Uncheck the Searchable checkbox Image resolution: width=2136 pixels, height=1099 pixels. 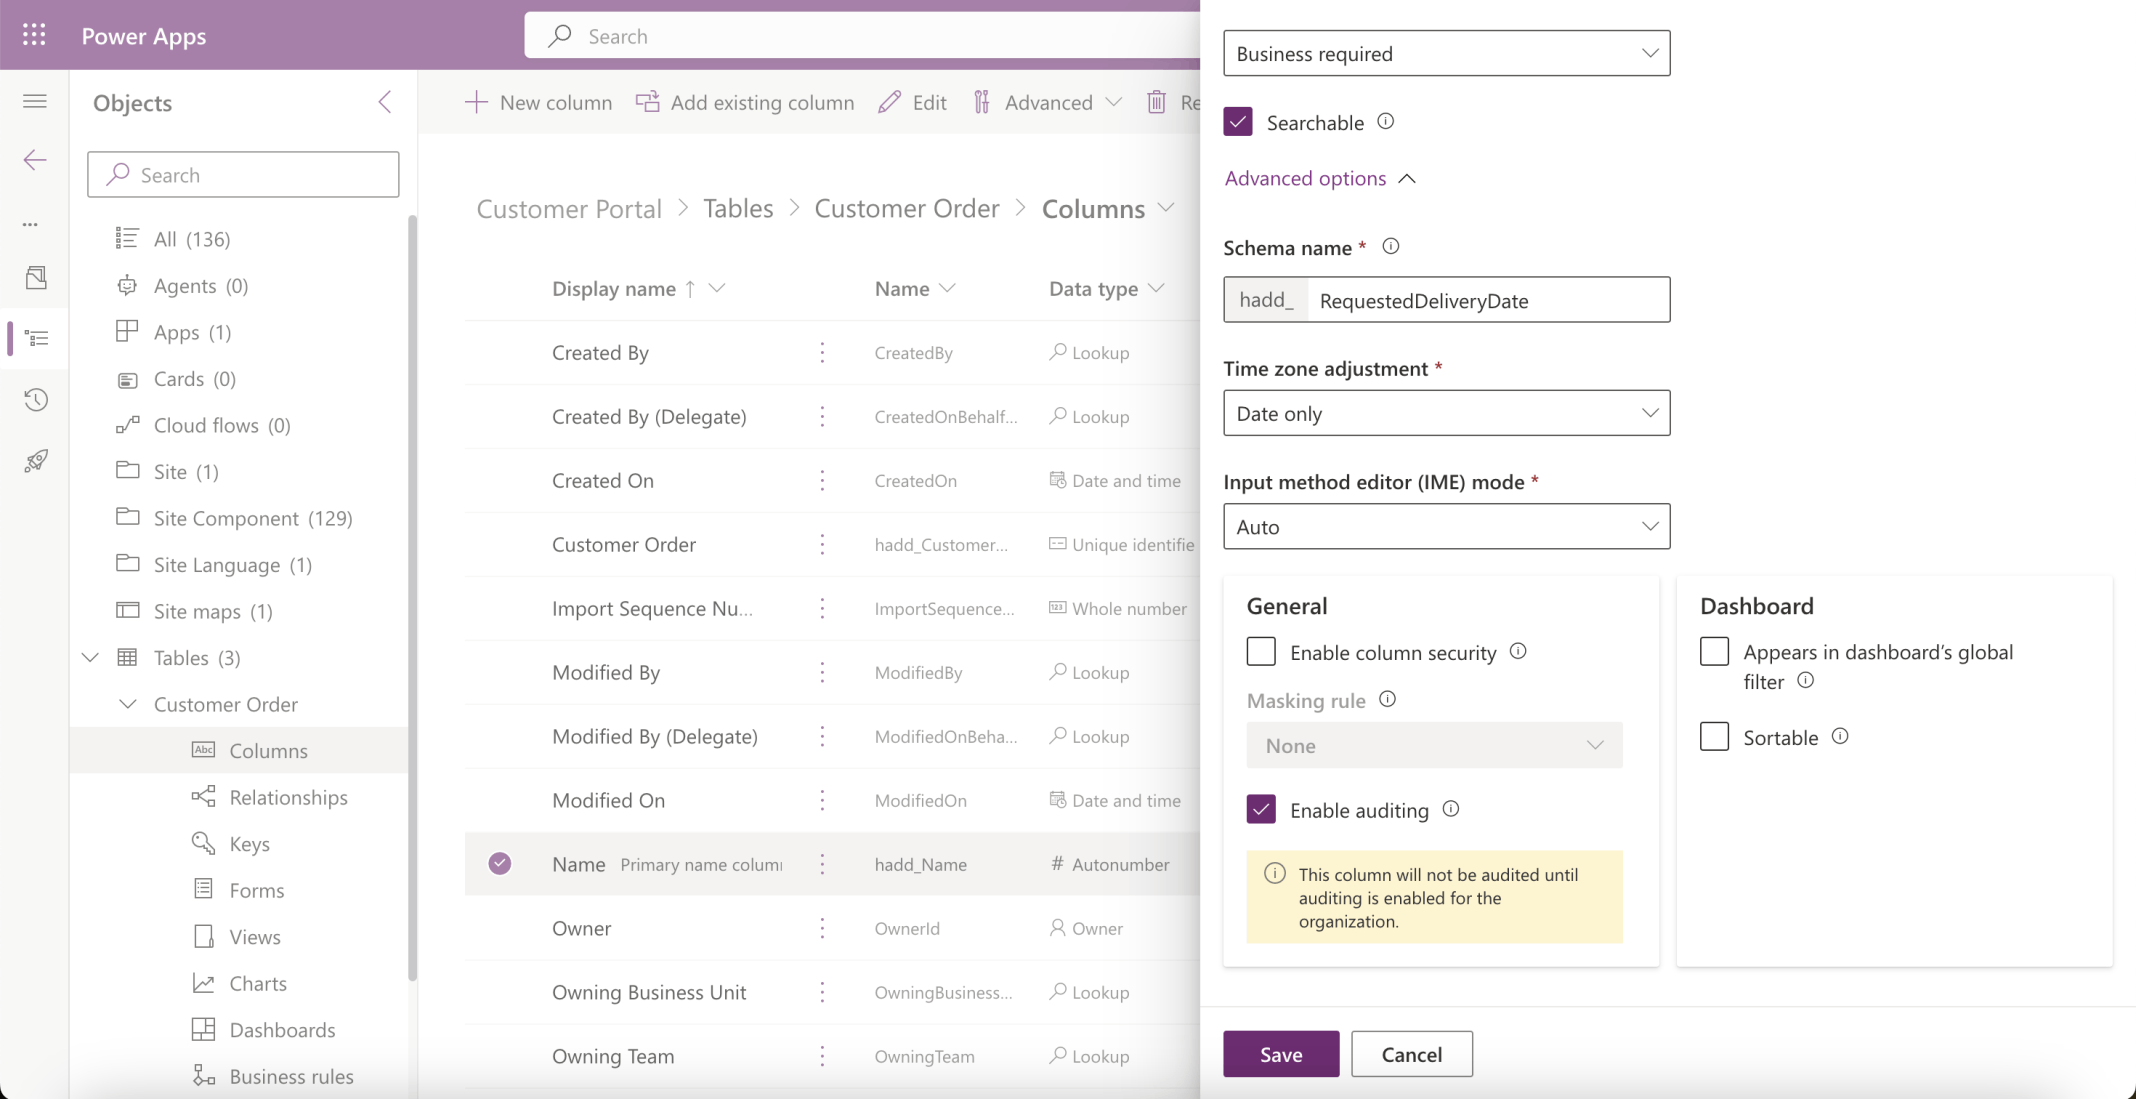(x=1238, y=122)
